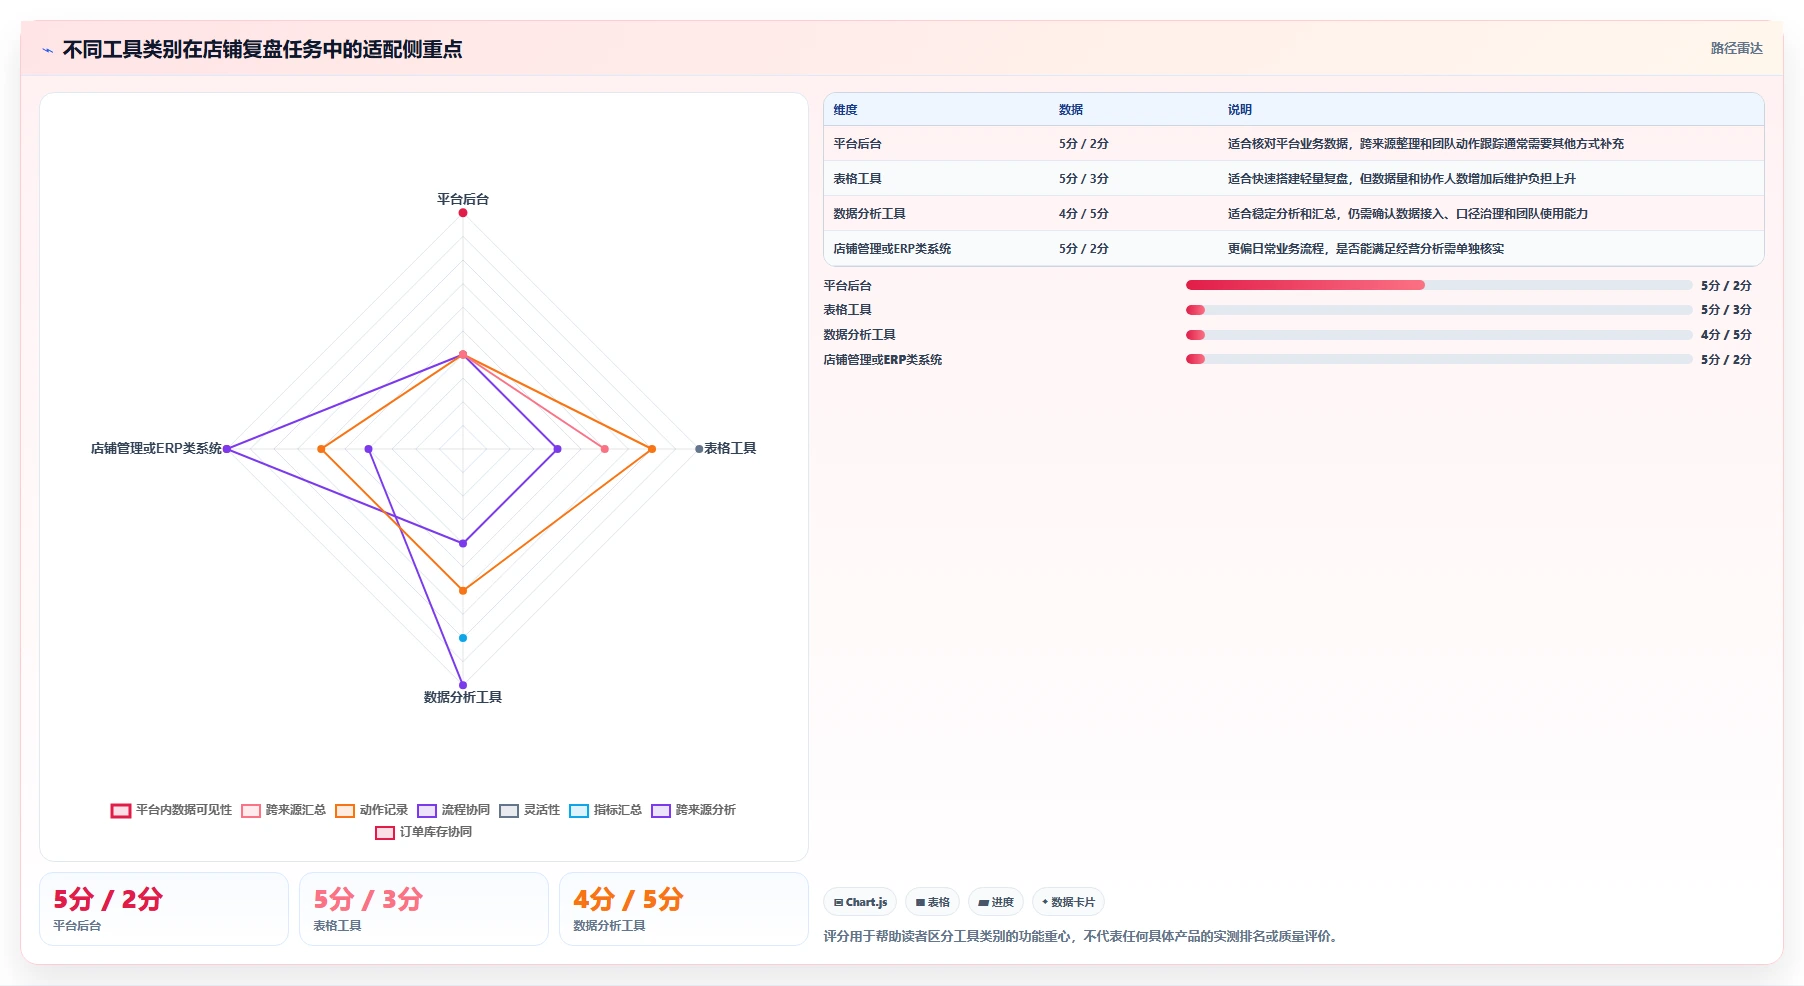Screen dimensions: 1804x986
Task: Click the 表格工具 progress bar
Action: (x=1438, y=310)
